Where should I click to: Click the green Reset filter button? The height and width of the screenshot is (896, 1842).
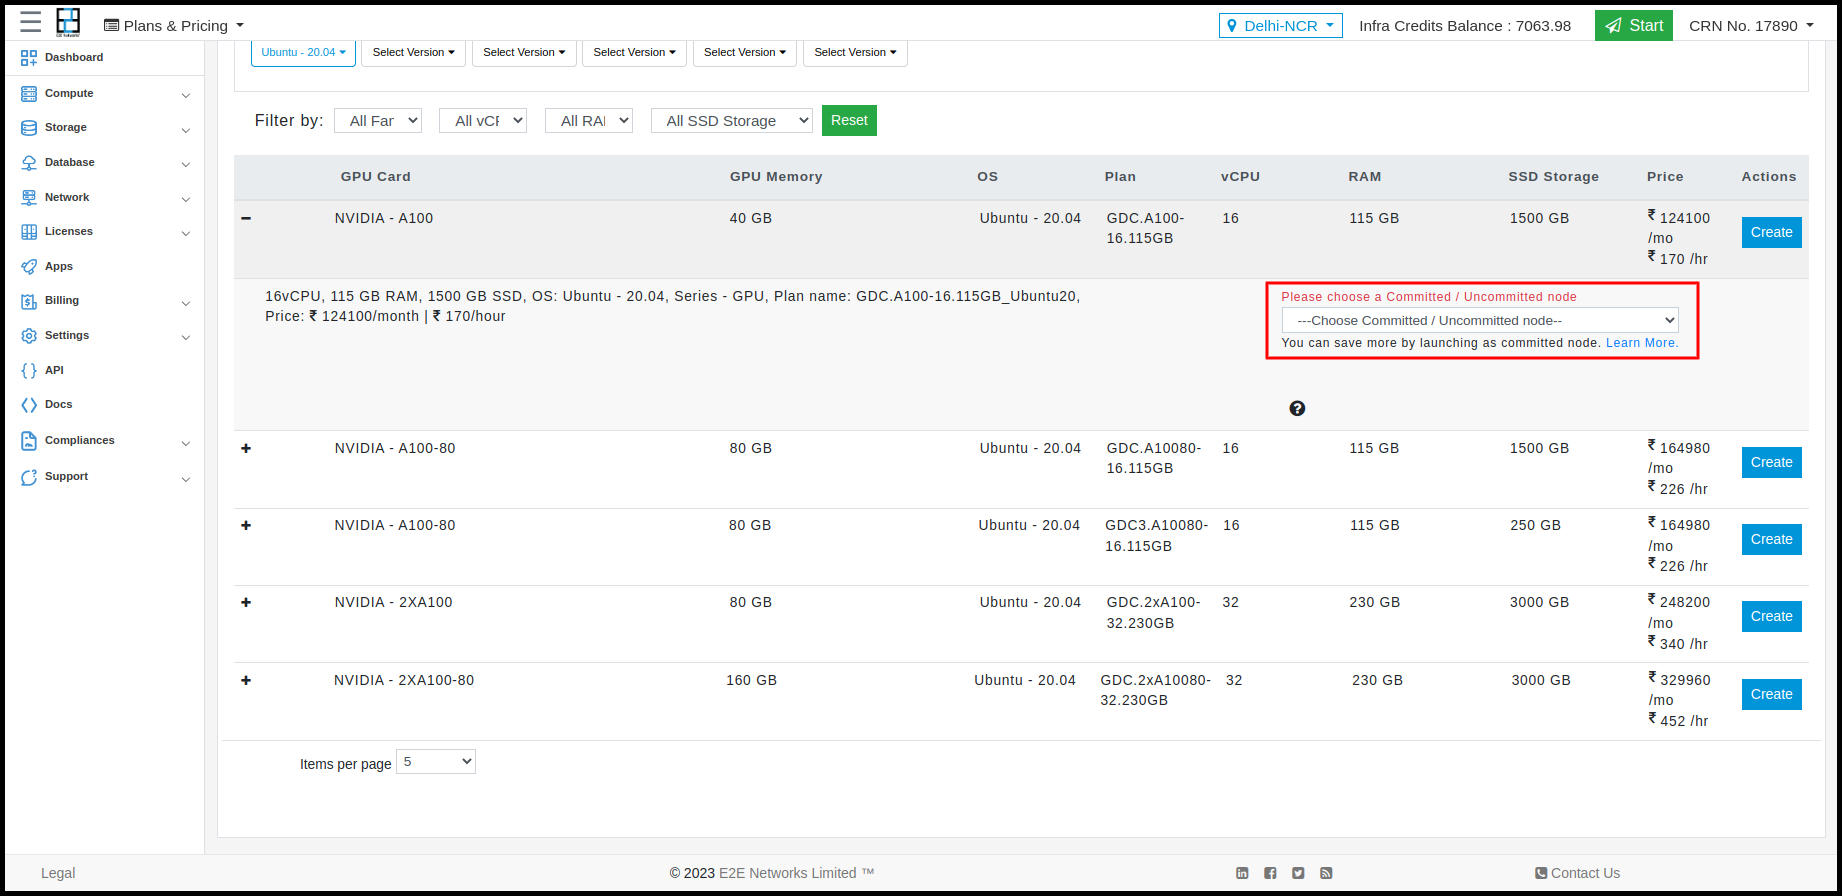(849, 120)
